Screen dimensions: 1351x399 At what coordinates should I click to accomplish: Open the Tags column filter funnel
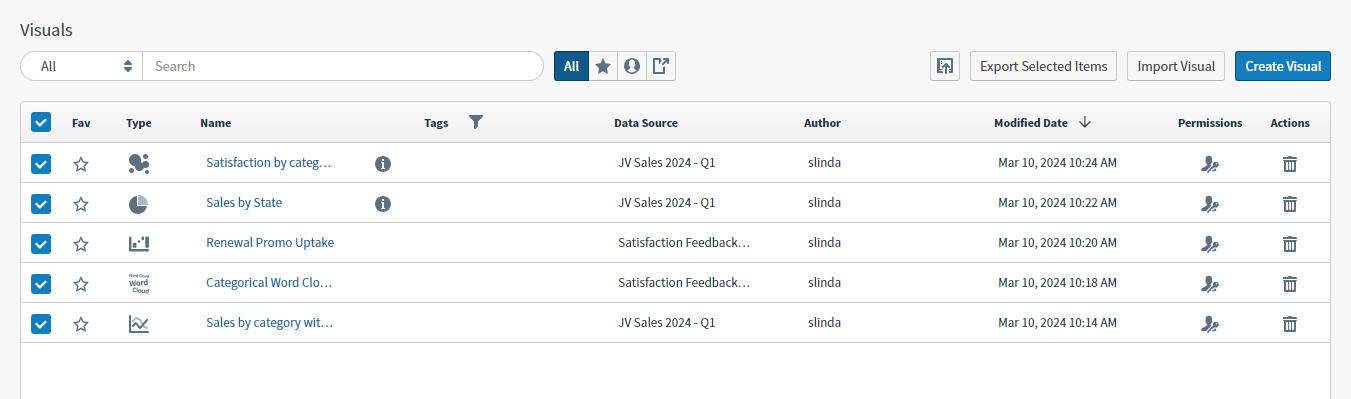pyautogui.click(x=476, y=122)
